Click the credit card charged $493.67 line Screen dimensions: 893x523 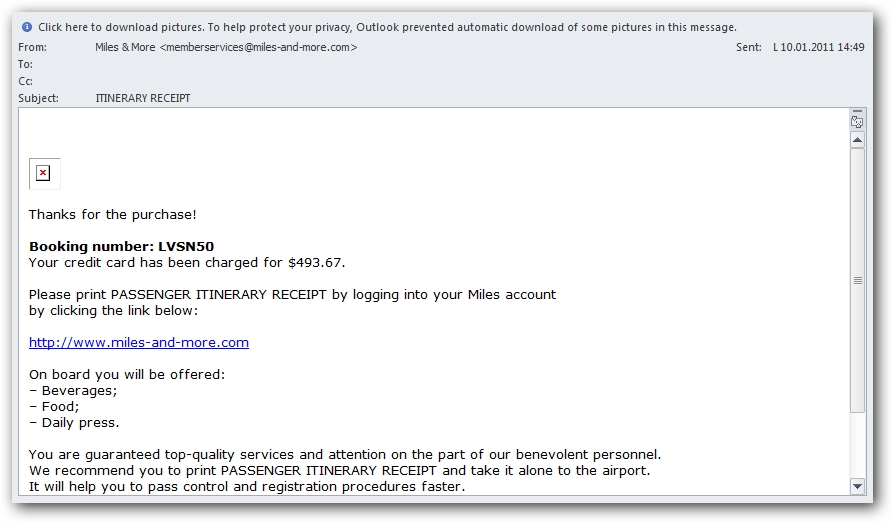point(187,262)
